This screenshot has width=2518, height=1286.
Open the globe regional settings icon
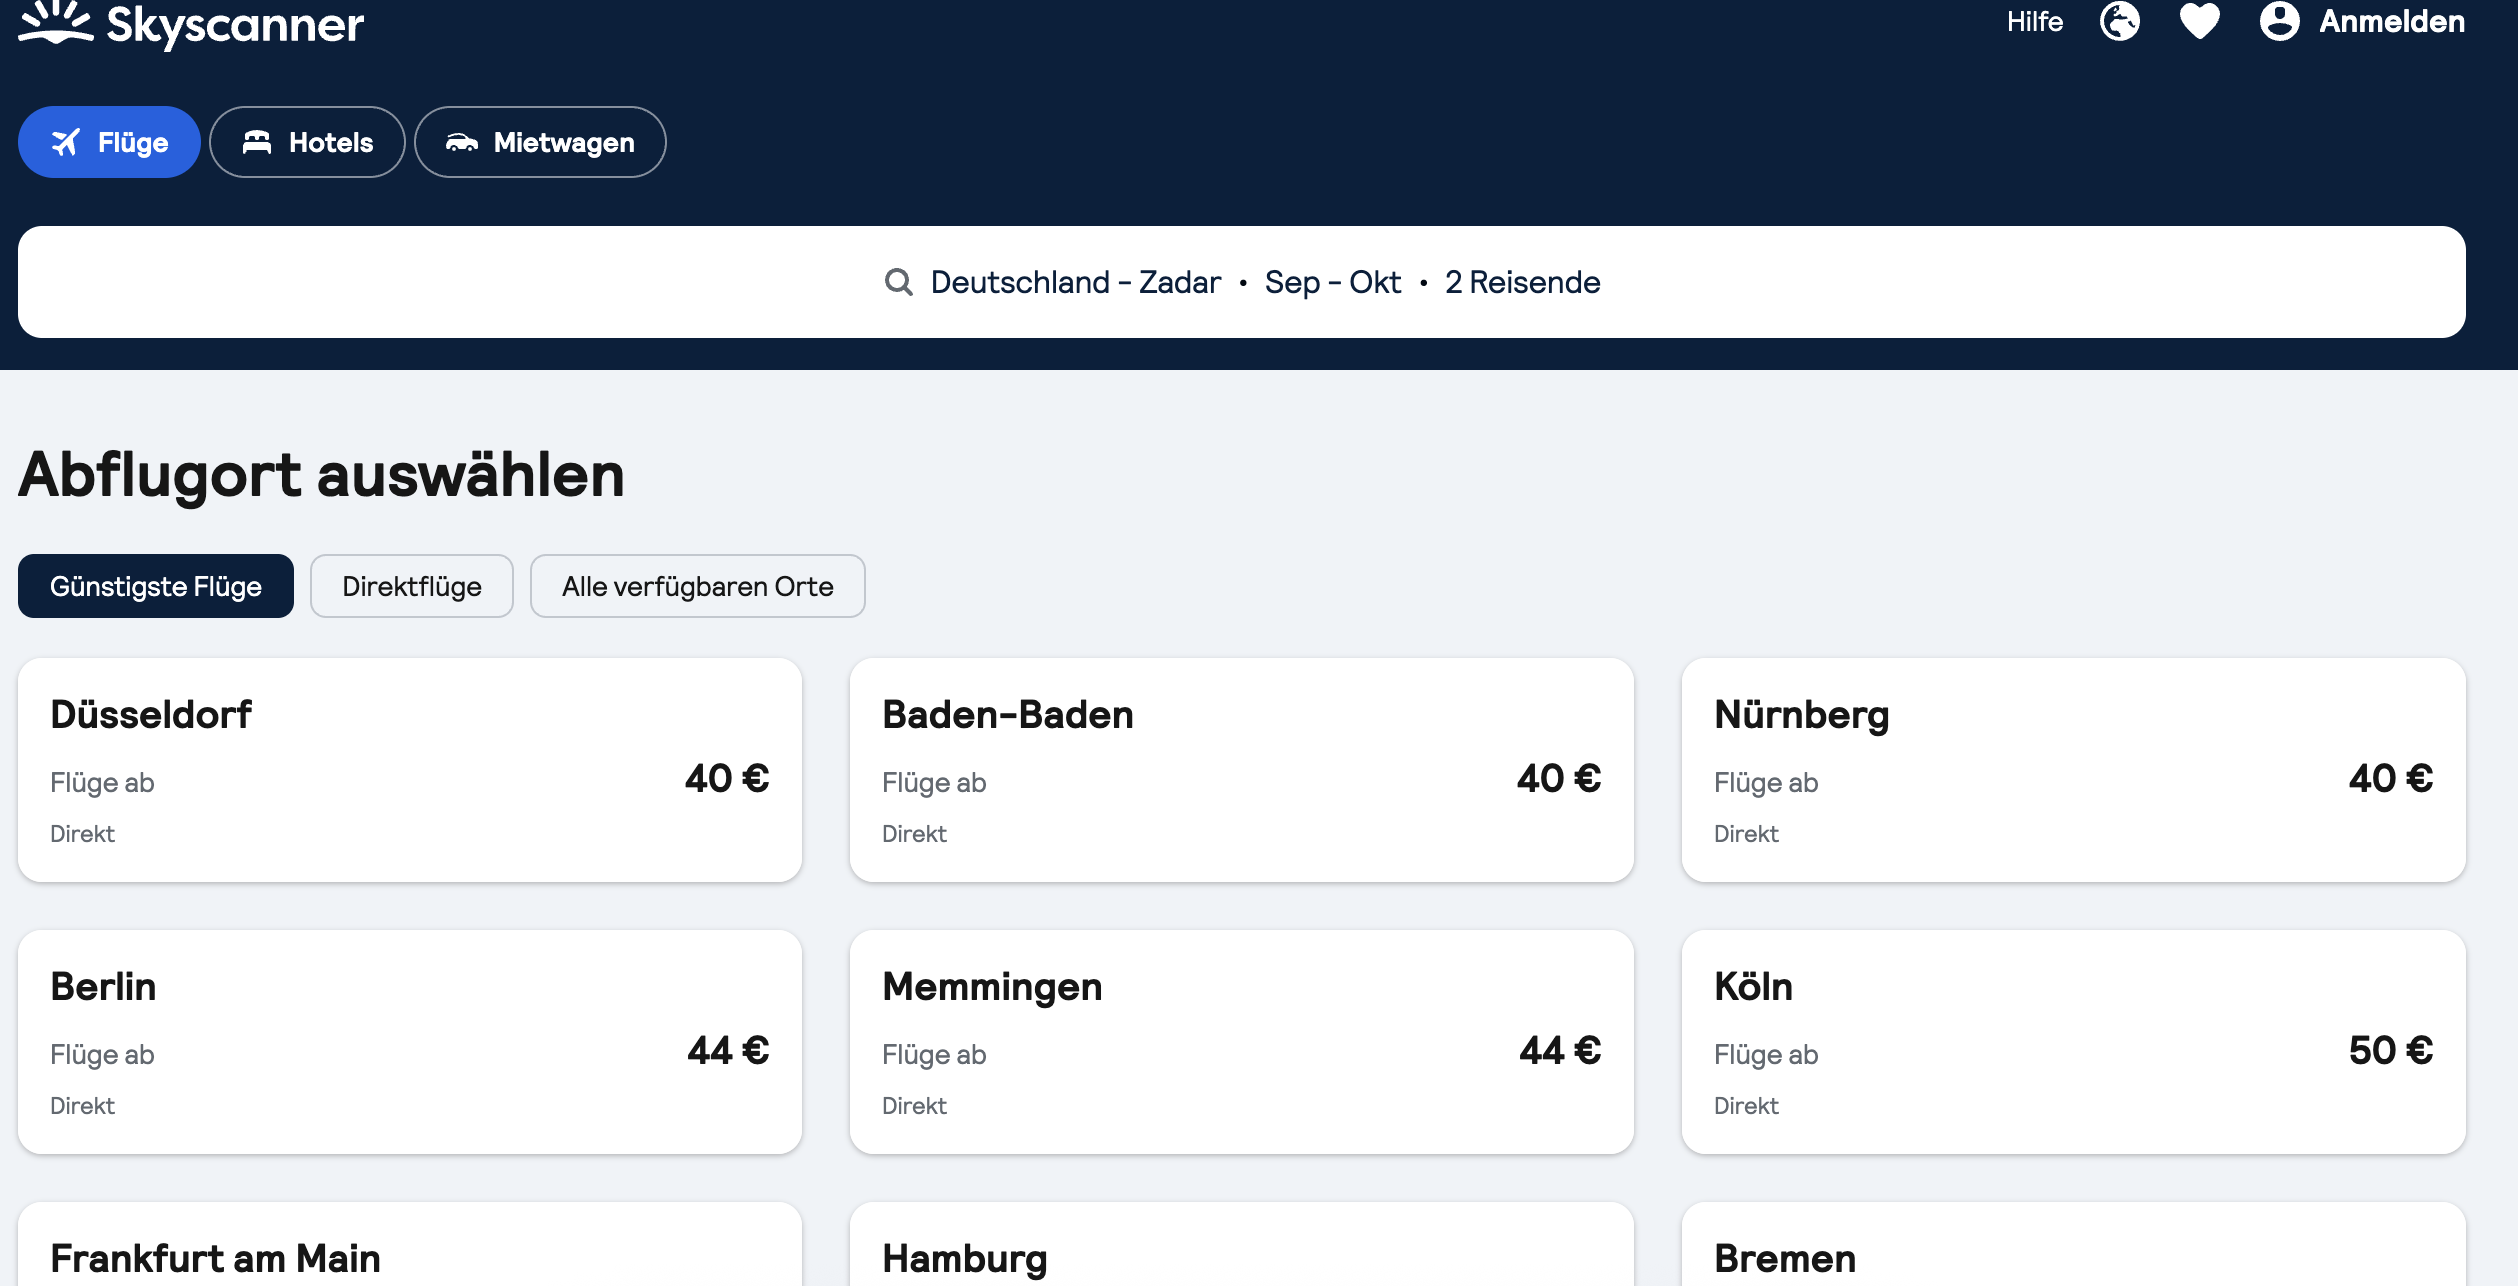tap(2119, 21)
